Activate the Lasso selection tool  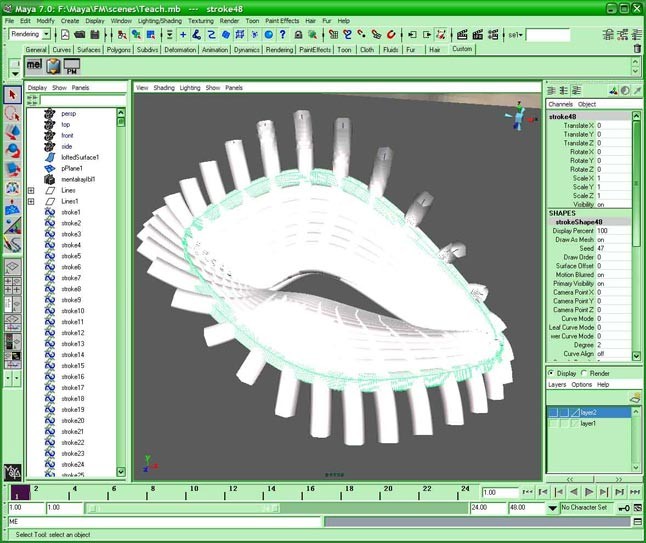click(13, 114)
